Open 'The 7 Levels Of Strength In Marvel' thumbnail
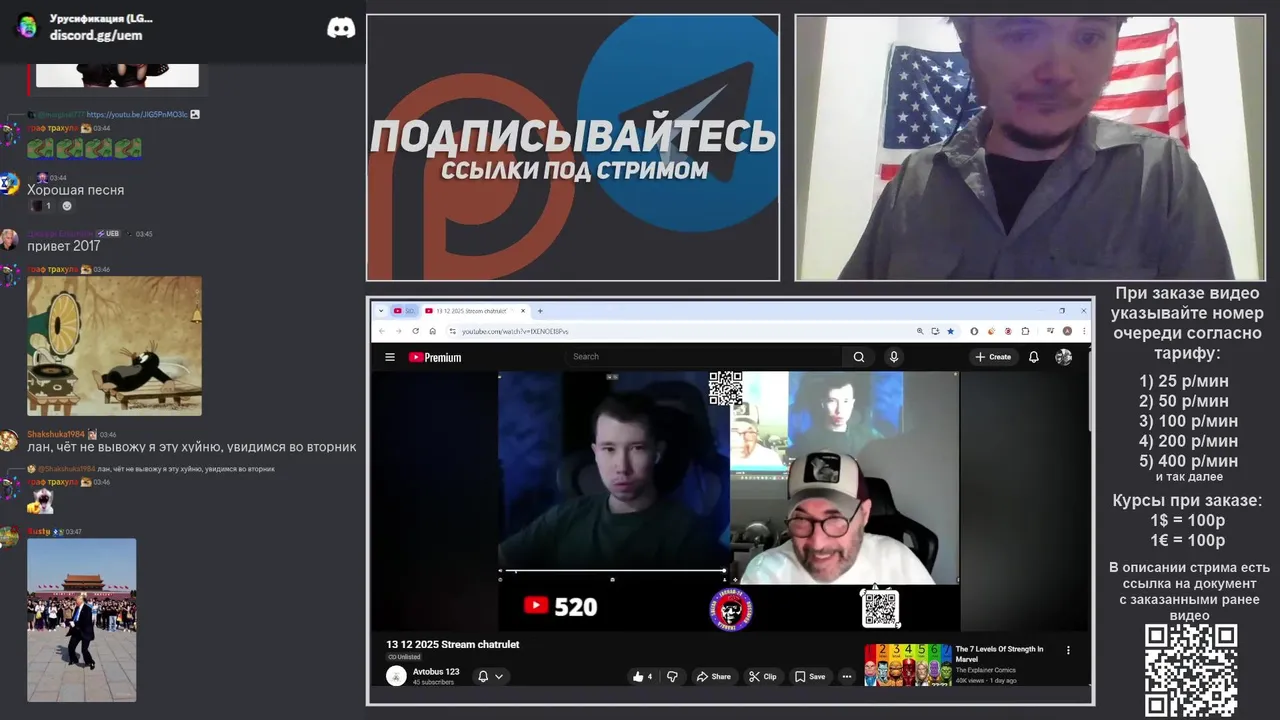Image resolution: width=1280 pixels, height=720 pixels. point(907,664)
